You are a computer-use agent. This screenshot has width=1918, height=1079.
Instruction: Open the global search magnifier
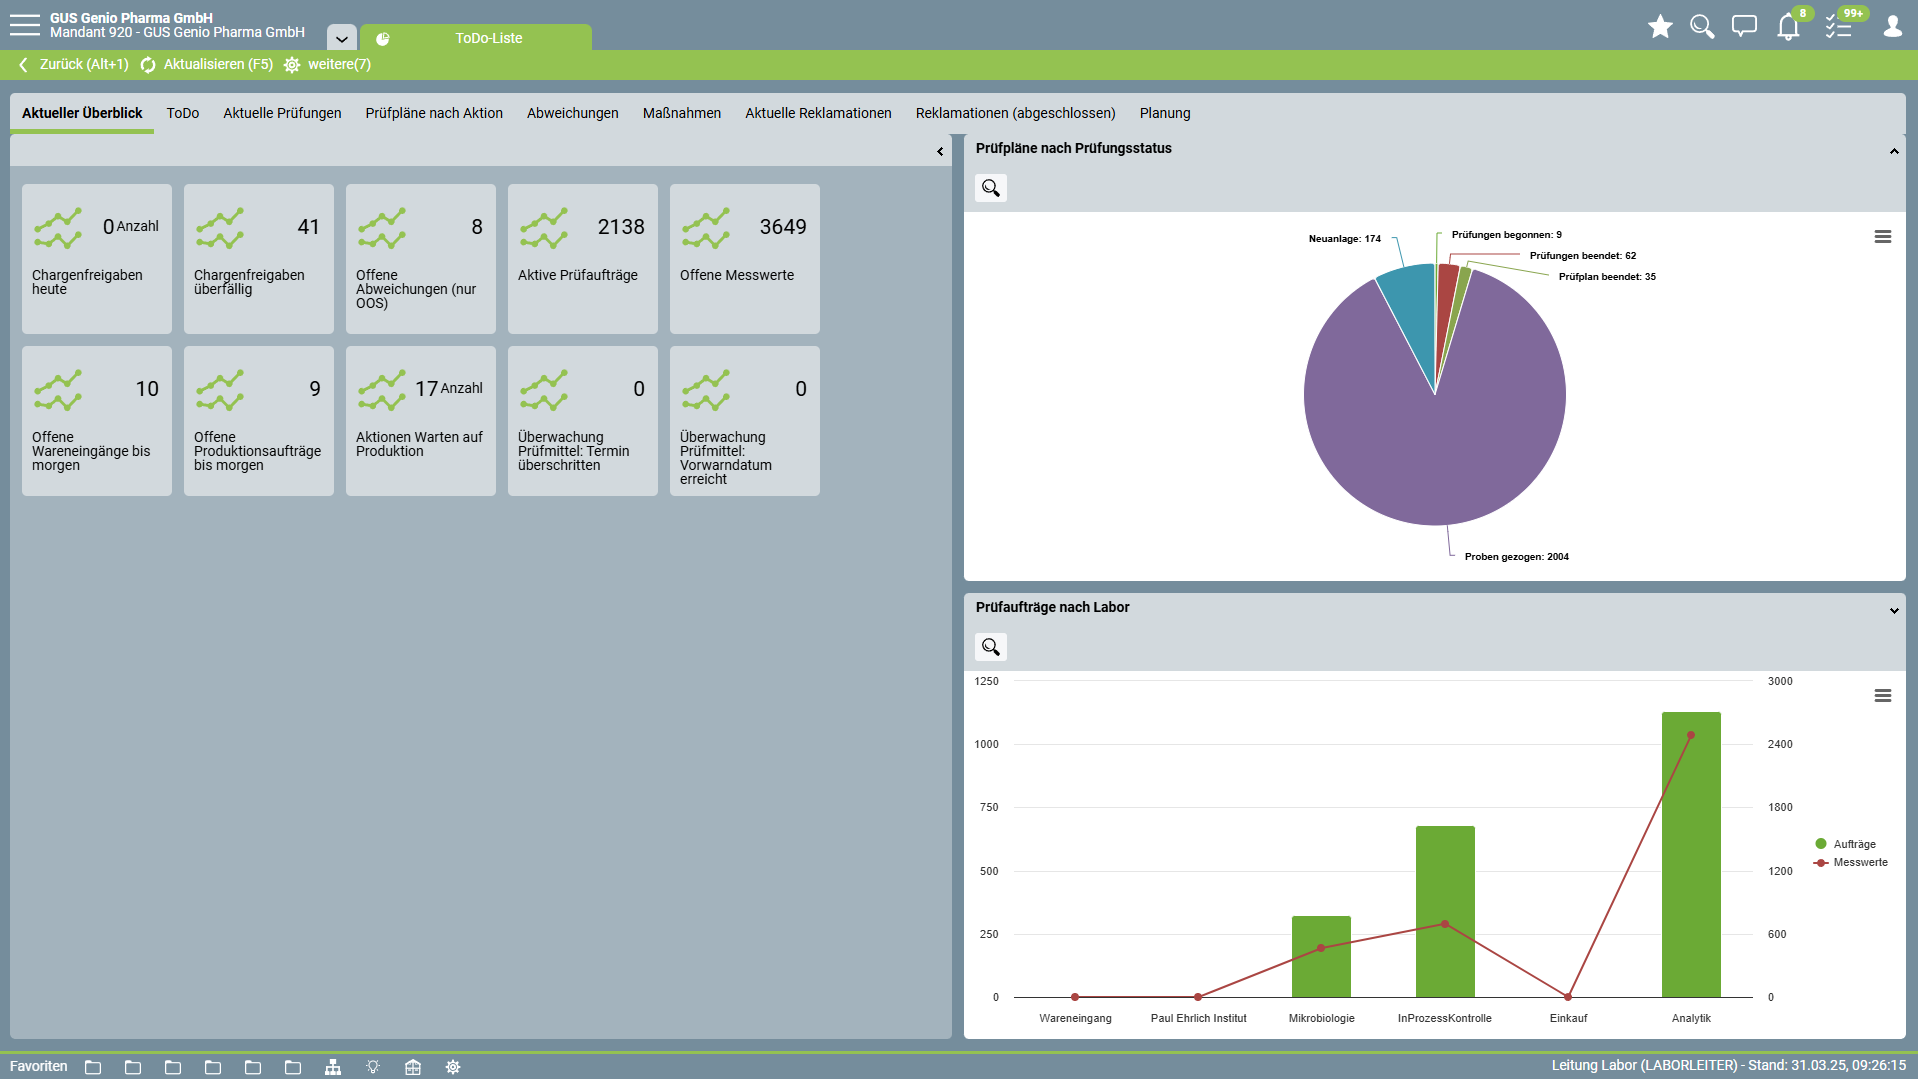1701,27
